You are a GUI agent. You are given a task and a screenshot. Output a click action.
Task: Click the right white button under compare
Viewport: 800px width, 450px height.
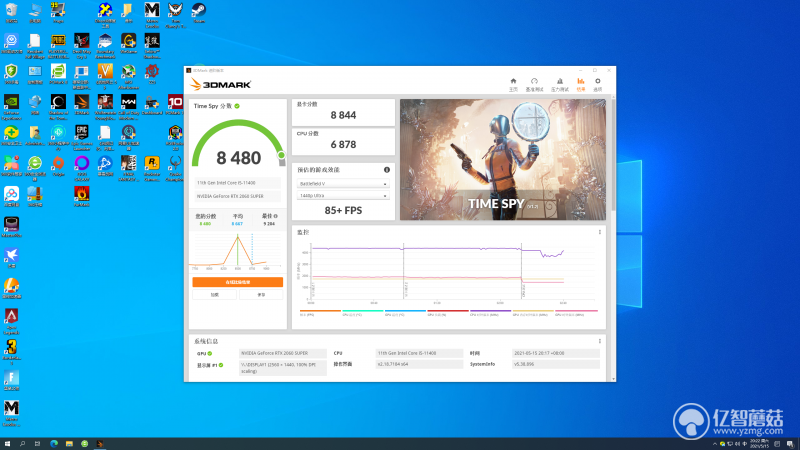[261, 294]
